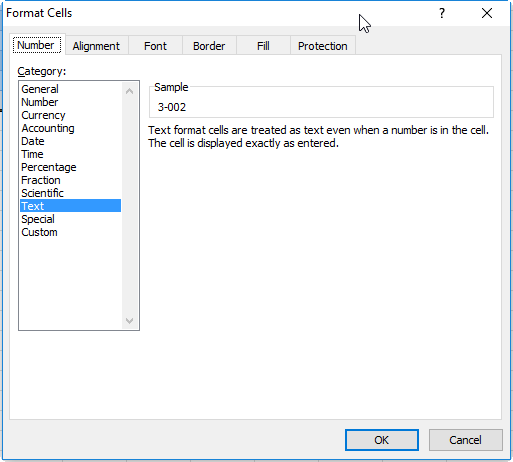
Task: Select Date from the category list
Action: 33,141
